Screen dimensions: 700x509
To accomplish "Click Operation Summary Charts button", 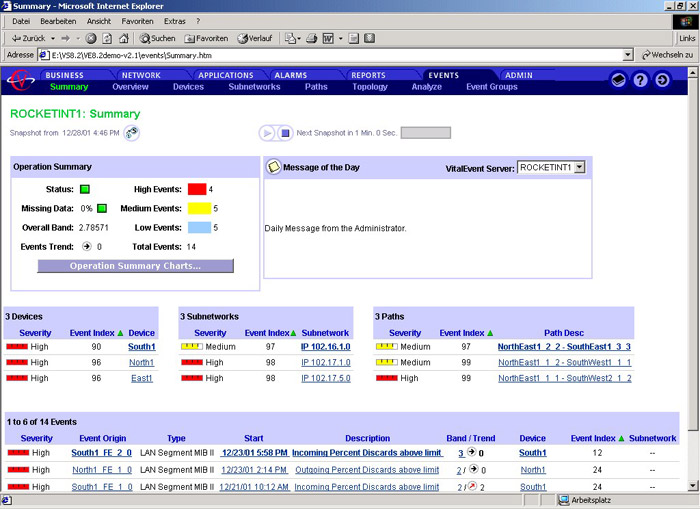I will (135, 266).
